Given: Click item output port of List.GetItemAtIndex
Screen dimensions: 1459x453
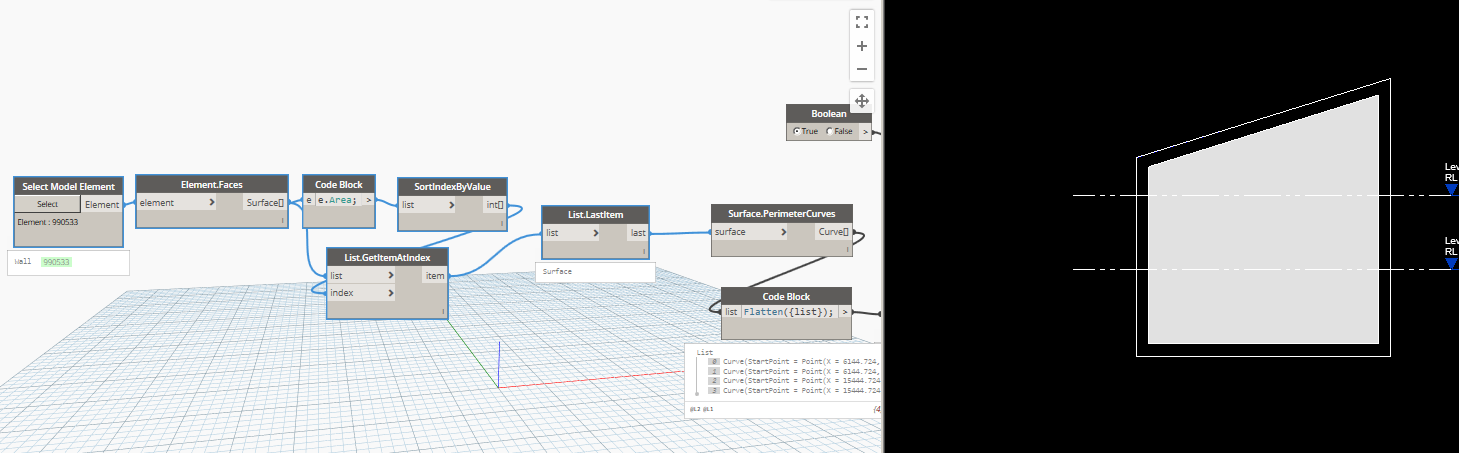Looking at the screenshot, I should (x=435, y=275).
